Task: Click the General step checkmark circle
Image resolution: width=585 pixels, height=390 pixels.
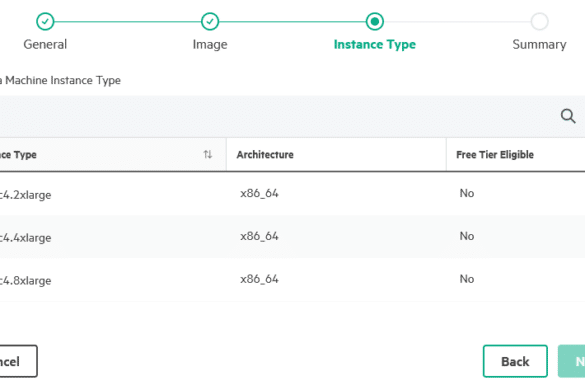Action: point(45,21)
